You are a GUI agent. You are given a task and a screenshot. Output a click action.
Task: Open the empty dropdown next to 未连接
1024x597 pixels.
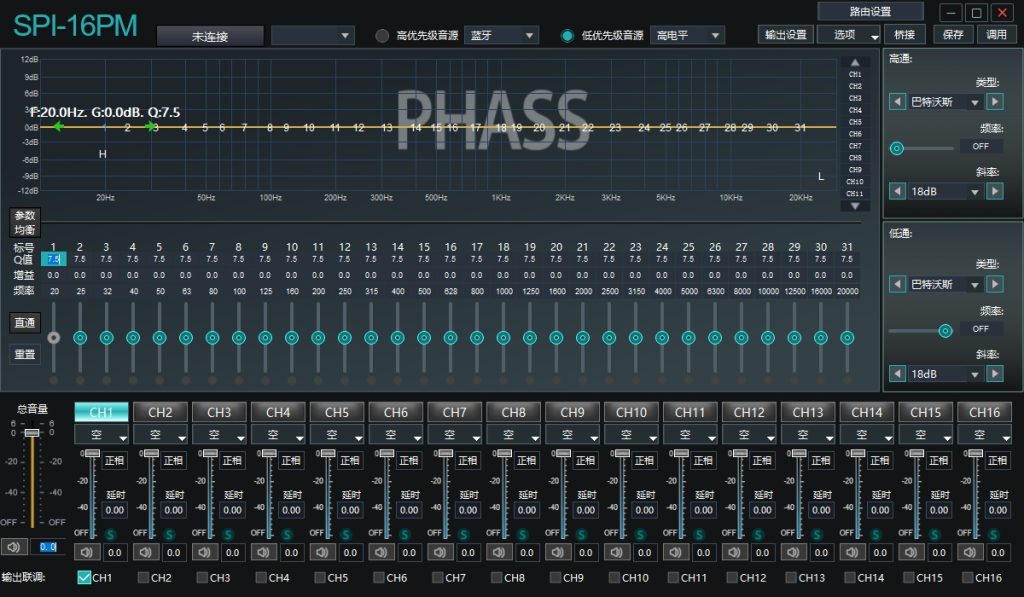[313, 35]
